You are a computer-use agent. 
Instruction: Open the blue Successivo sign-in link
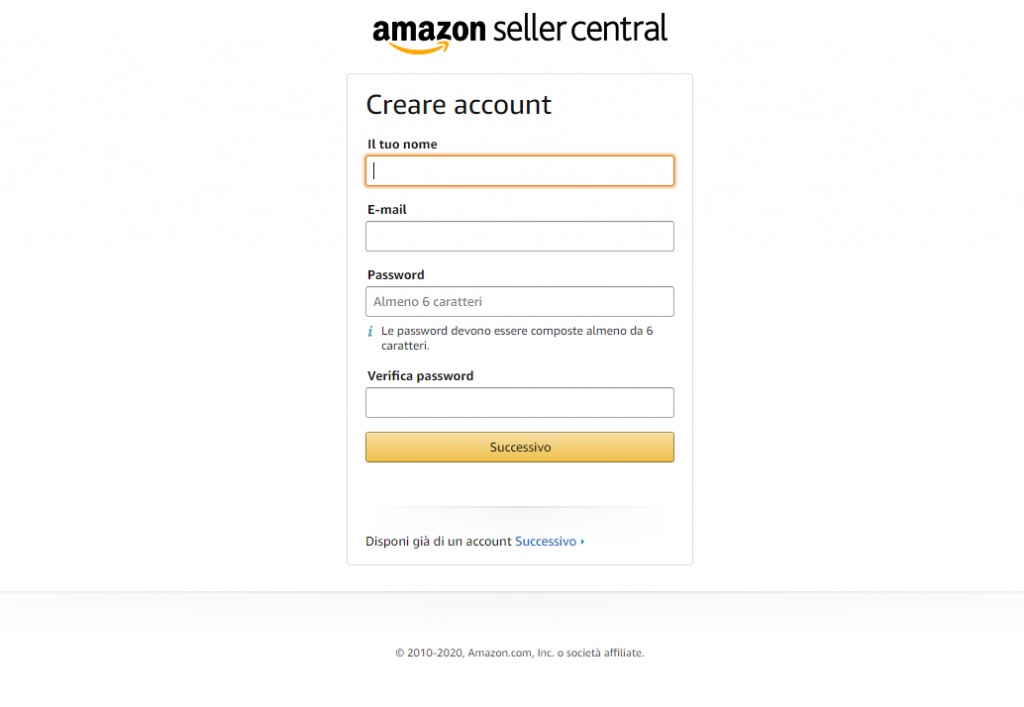pyautogui.click(x=545, y=541)
